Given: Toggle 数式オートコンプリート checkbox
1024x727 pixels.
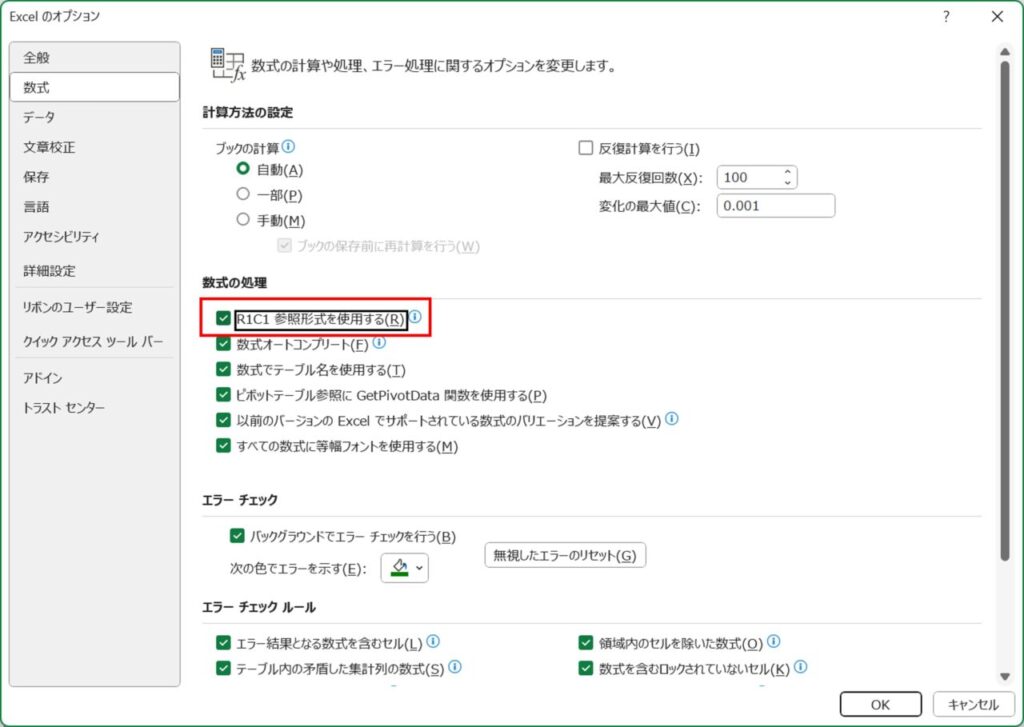Looking at the screenshot, I should [223, 344].
